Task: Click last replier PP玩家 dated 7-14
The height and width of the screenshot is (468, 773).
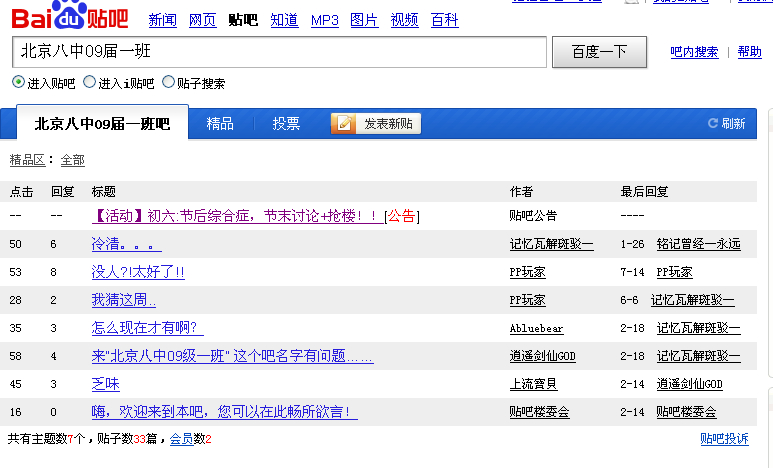Action: (x=674, y=272)
